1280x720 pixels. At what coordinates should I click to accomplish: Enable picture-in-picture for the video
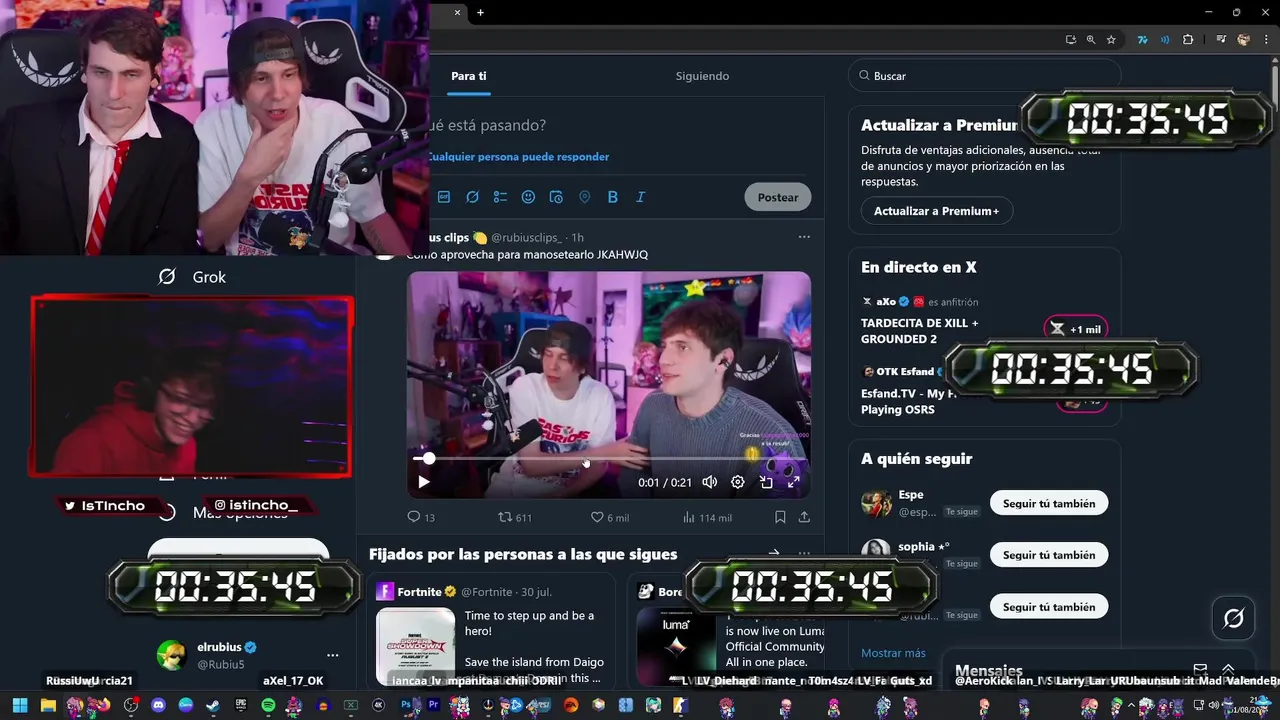[x=766, y=482]
